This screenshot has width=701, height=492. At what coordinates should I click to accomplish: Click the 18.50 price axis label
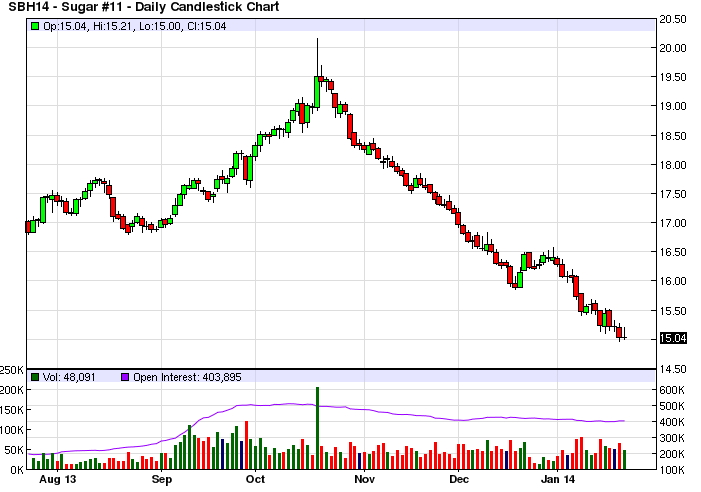tap(673, 136)
